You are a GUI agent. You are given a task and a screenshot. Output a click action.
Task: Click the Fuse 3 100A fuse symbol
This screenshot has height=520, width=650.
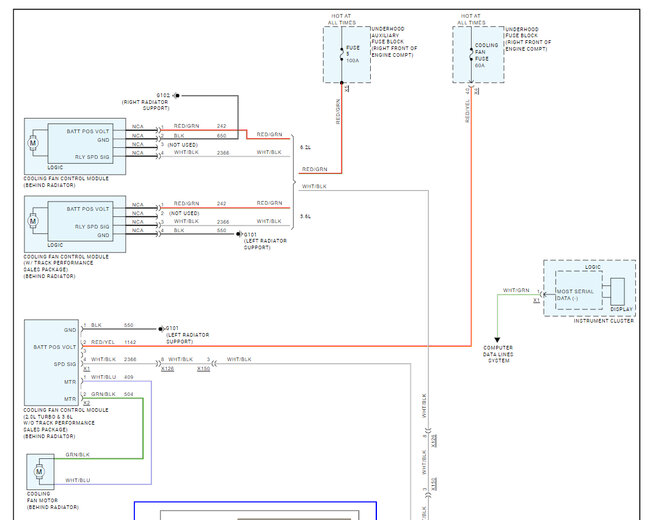click(342, 54)
